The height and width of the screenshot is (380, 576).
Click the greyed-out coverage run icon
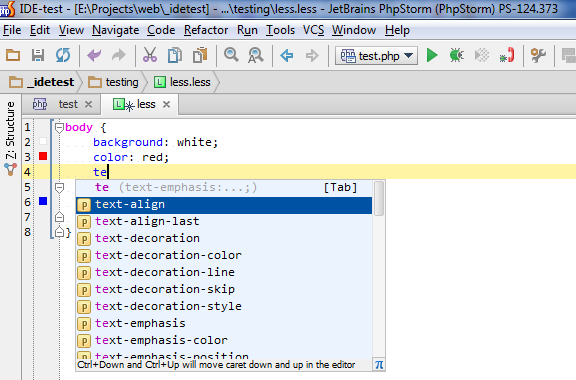482,55
